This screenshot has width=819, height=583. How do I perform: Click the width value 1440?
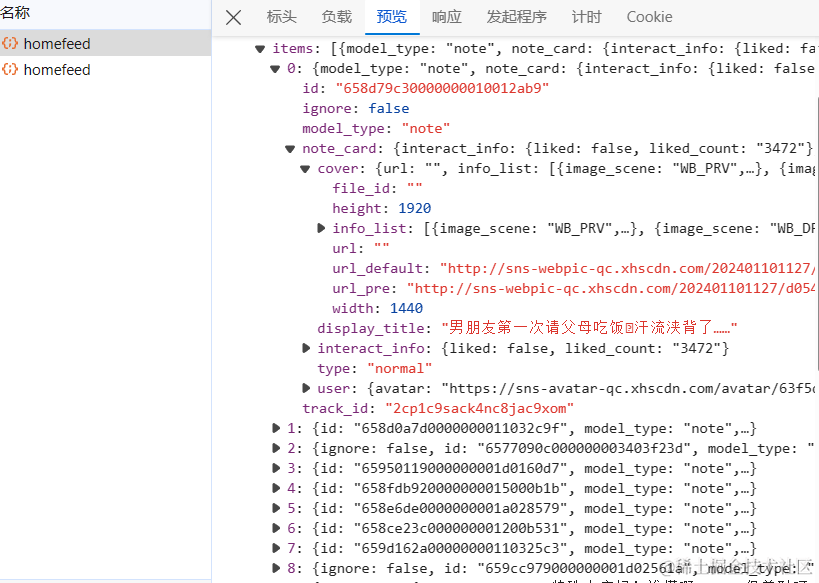point(406,308)
